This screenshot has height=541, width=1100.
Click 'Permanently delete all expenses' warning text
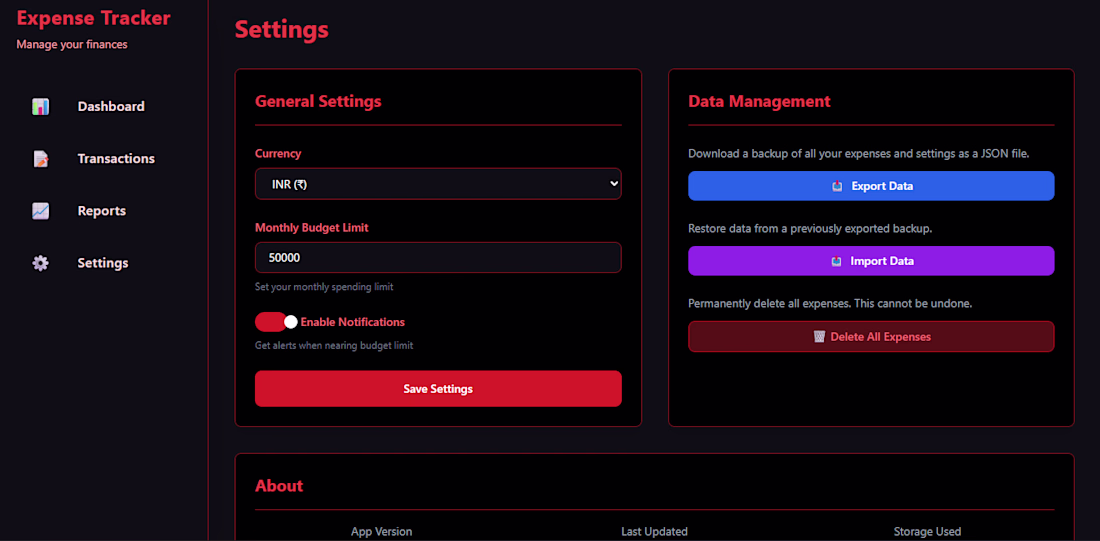[830, 304]
